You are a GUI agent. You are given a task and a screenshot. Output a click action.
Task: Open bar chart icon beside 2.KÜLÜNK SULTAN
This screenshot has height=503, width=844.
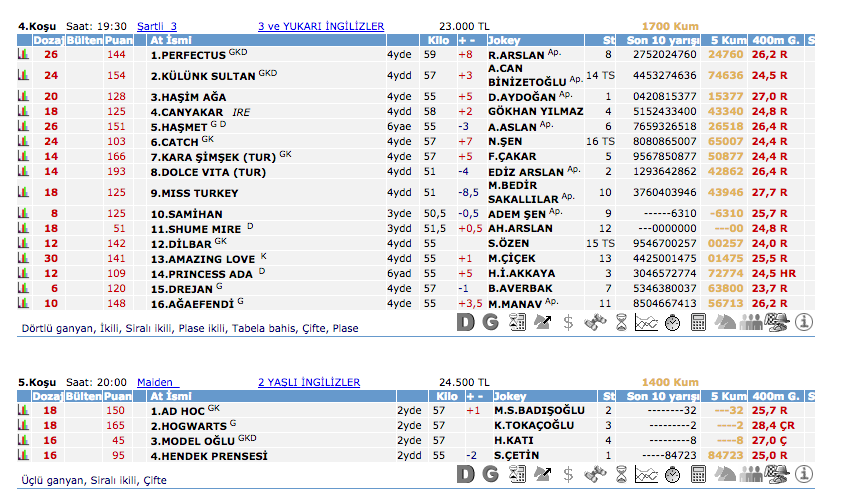coord(23,75)
